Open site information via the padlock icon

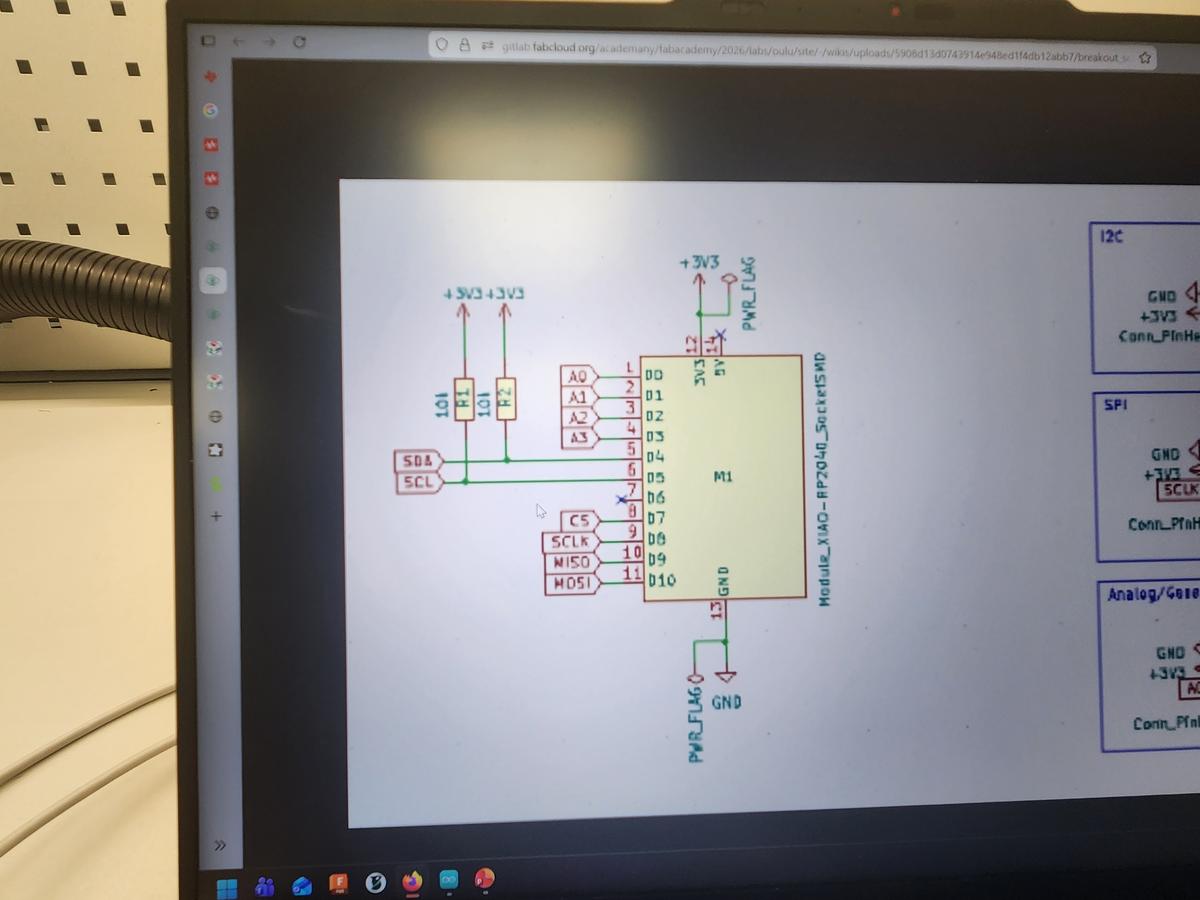pyautogui.click(x=463, y=45)
